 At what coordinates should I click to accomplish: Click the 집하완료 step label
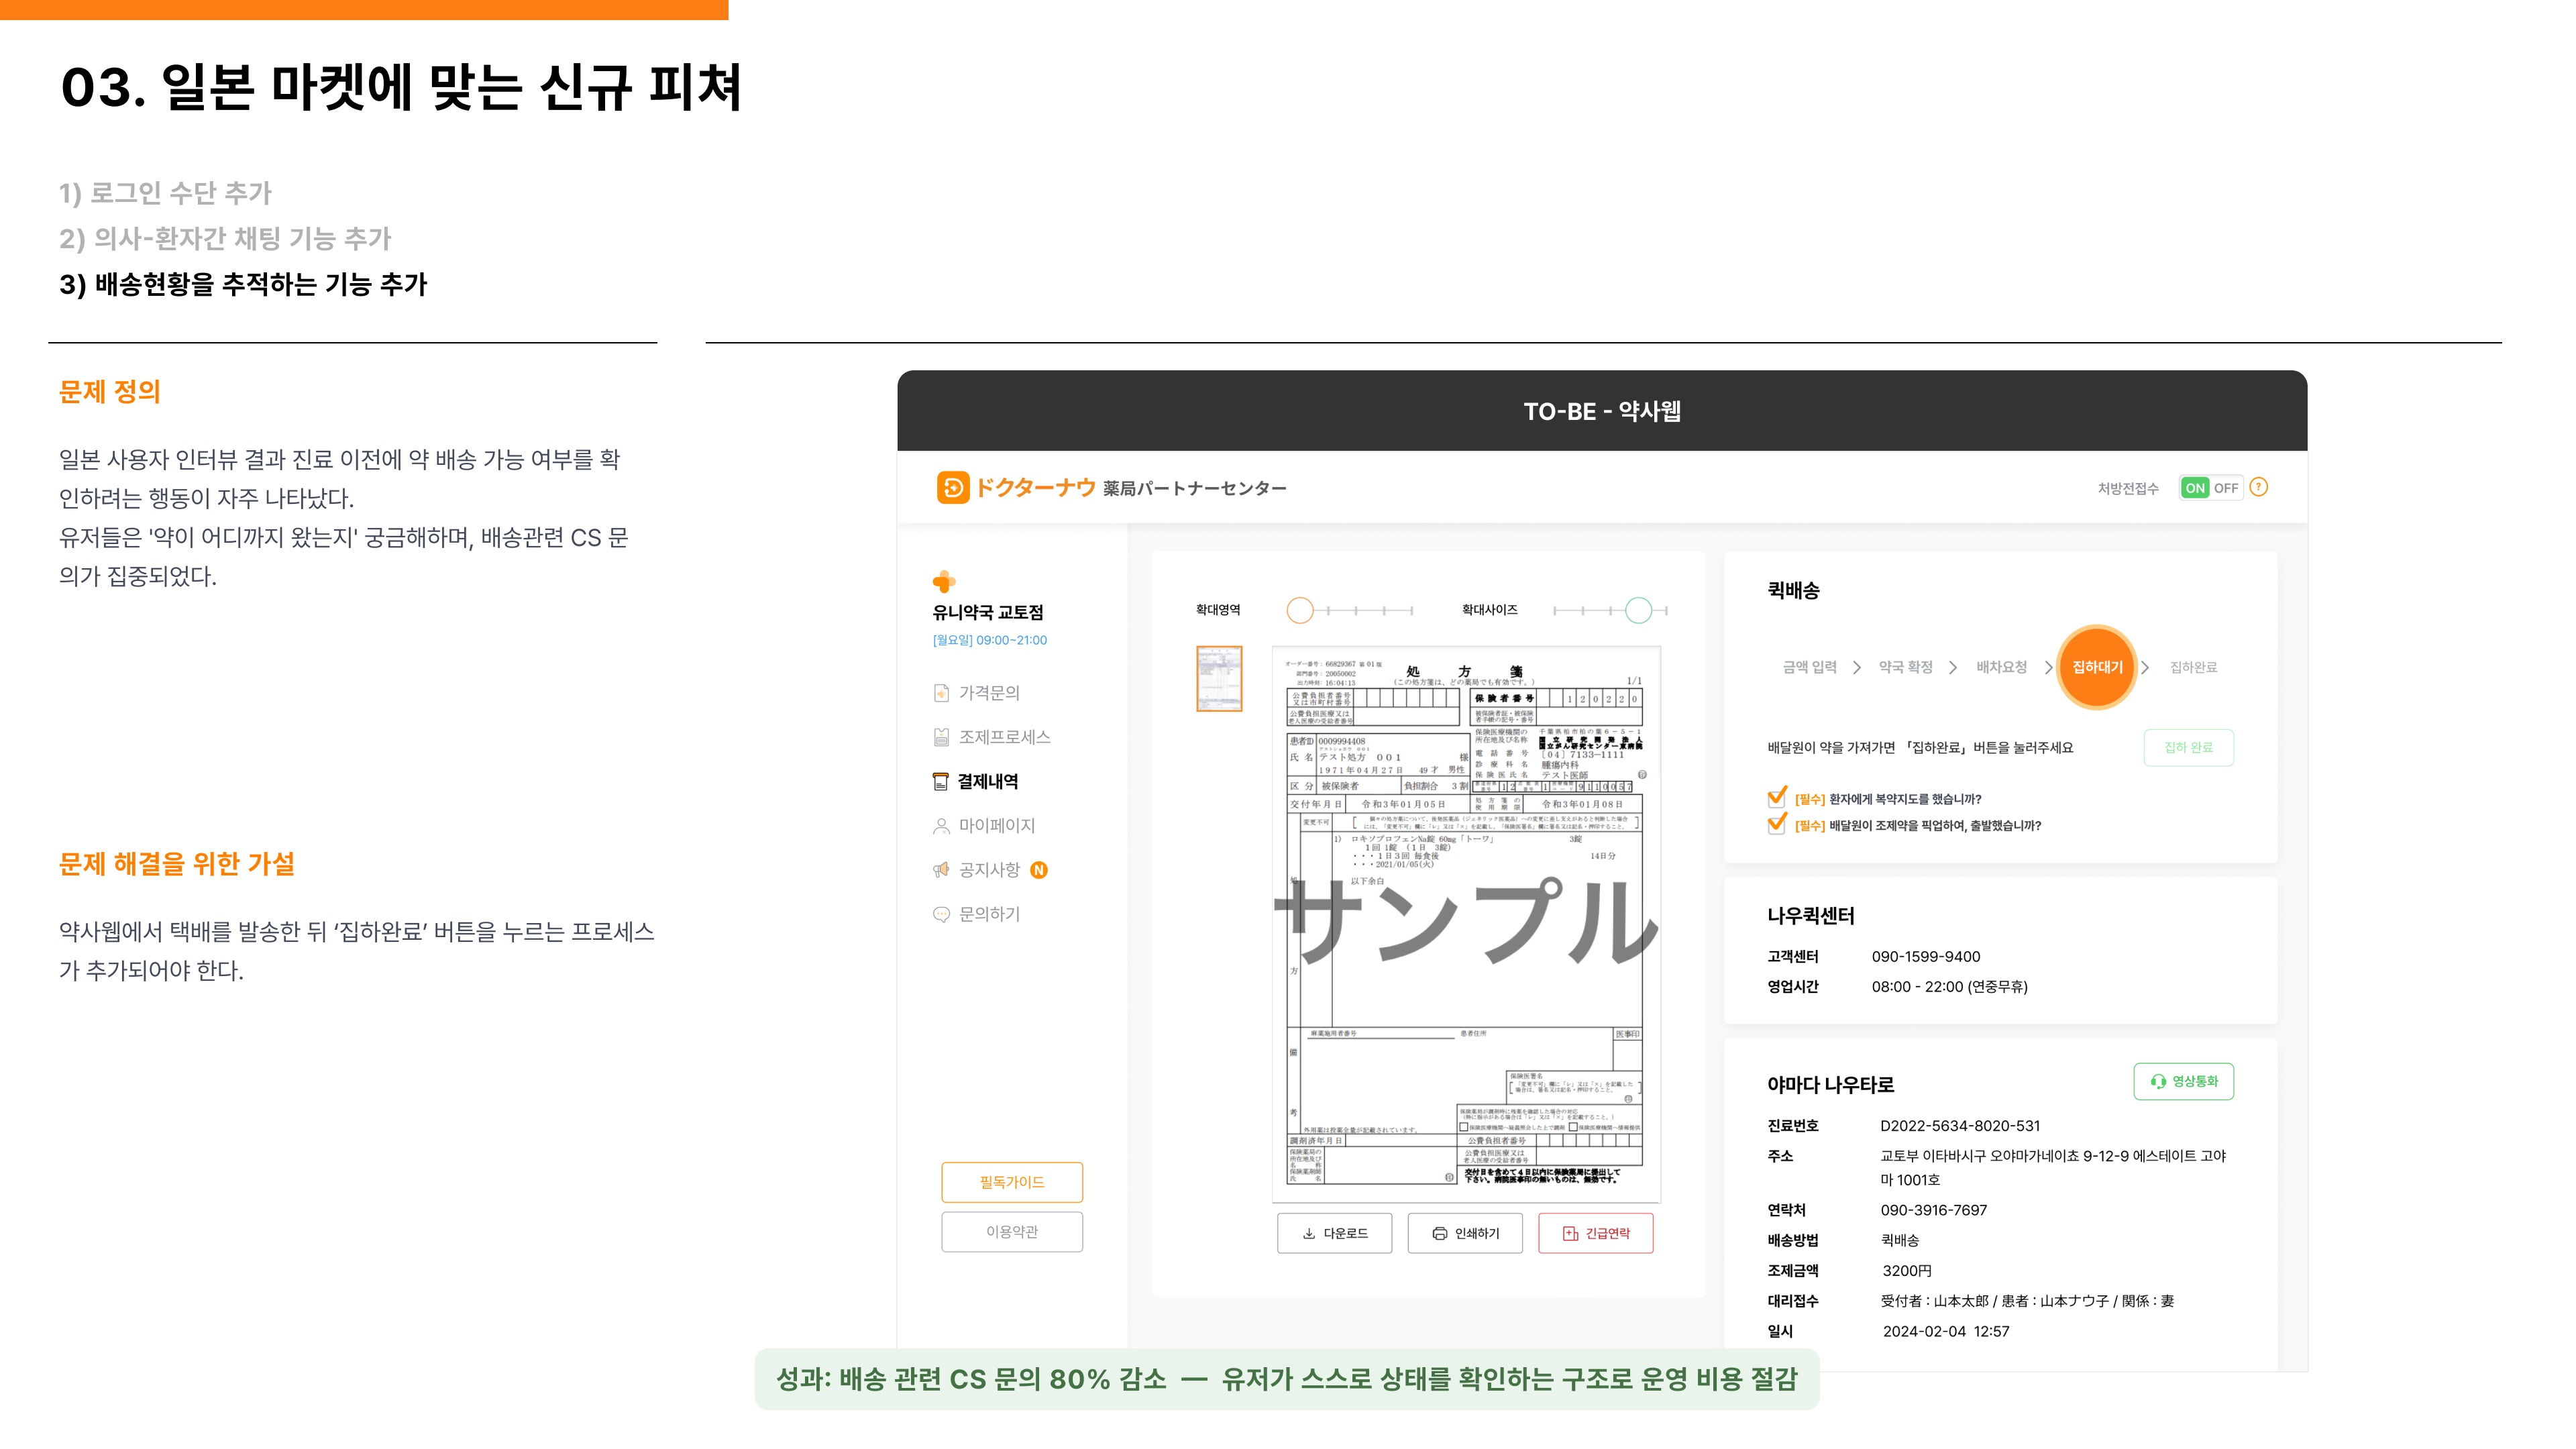coord(2194,667)
